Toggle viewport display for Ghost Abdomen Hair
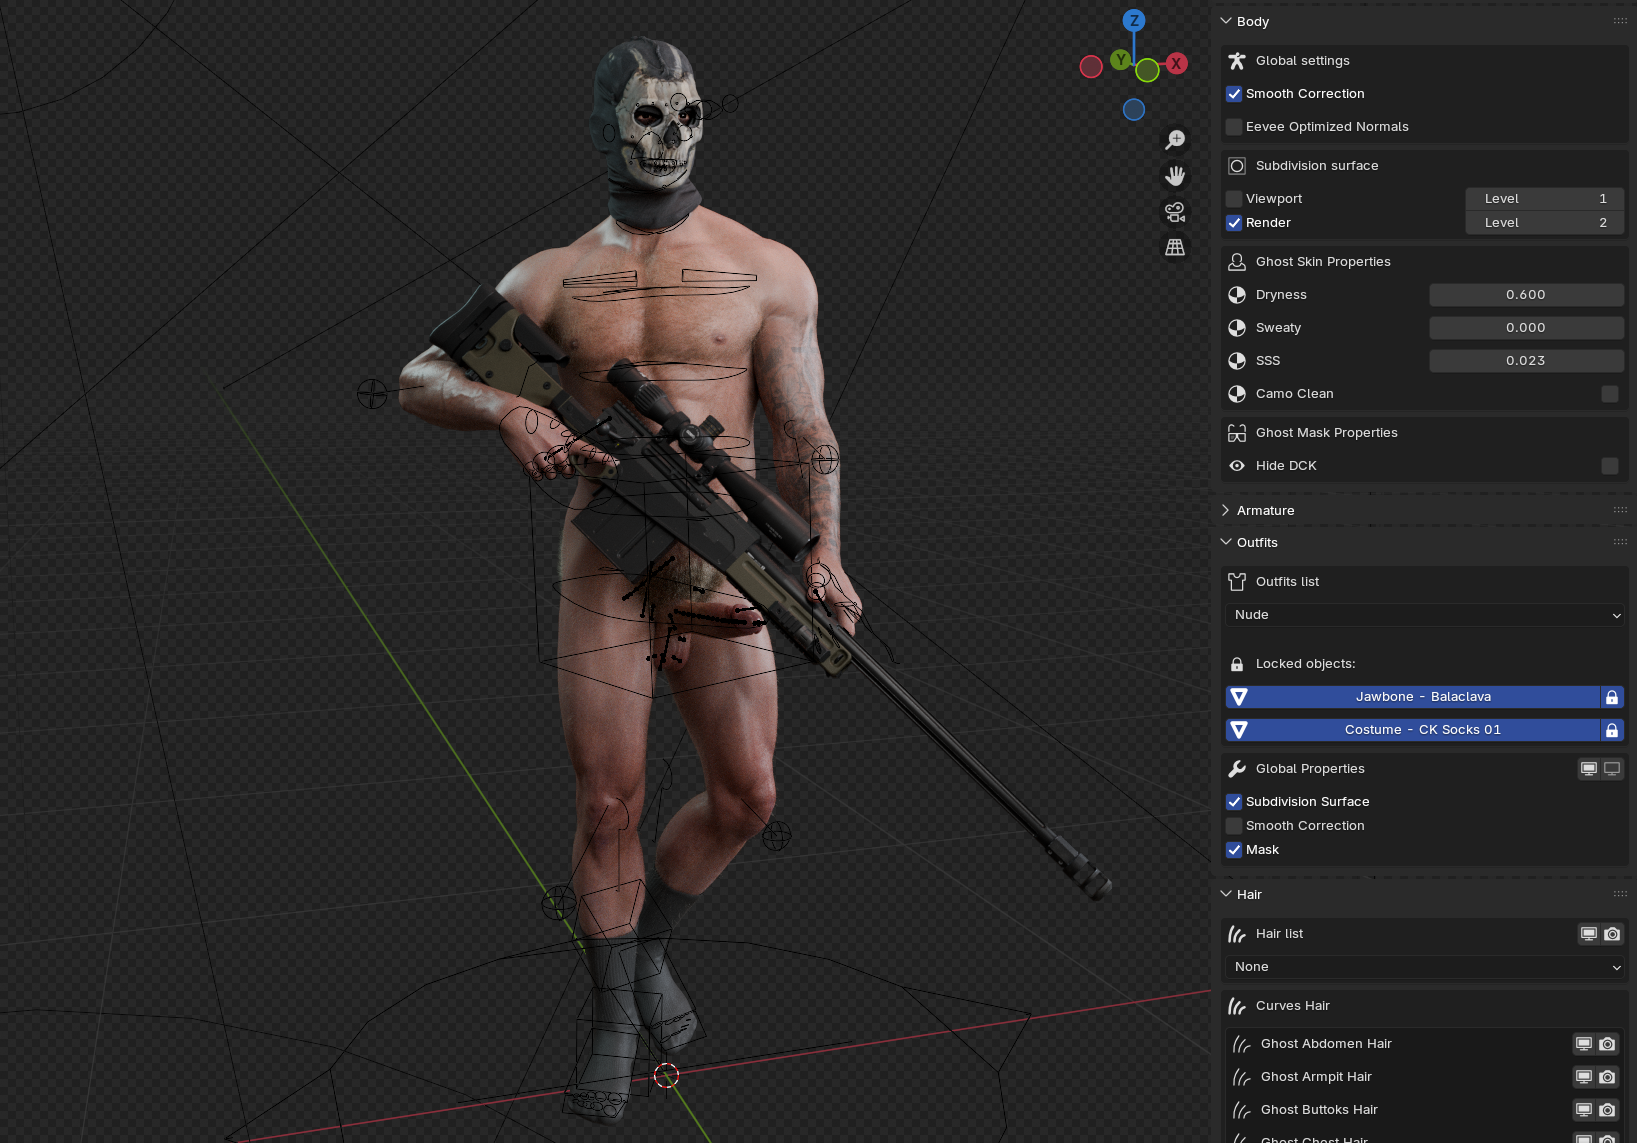The width and height of the screenshot is (1637, 1143). click(x=1584, y=1044)
